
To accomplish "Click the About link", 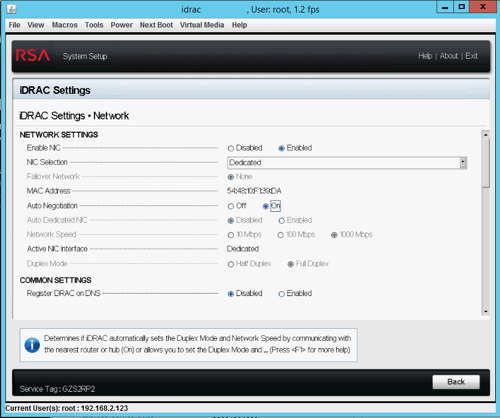I will click(449, 56).
